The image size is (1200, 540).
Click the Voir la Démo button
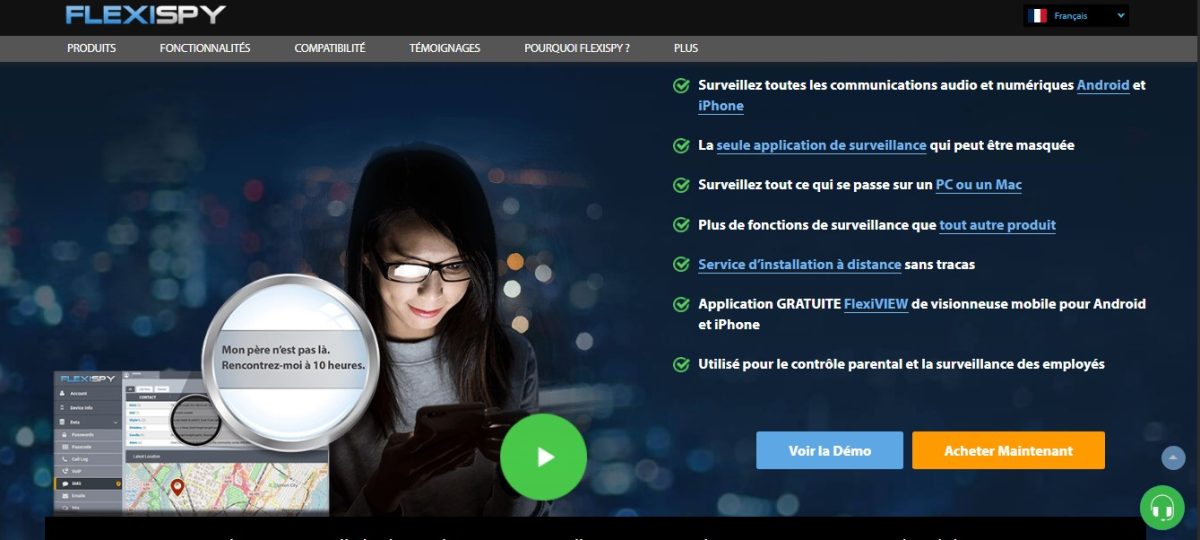coord(830,451)
